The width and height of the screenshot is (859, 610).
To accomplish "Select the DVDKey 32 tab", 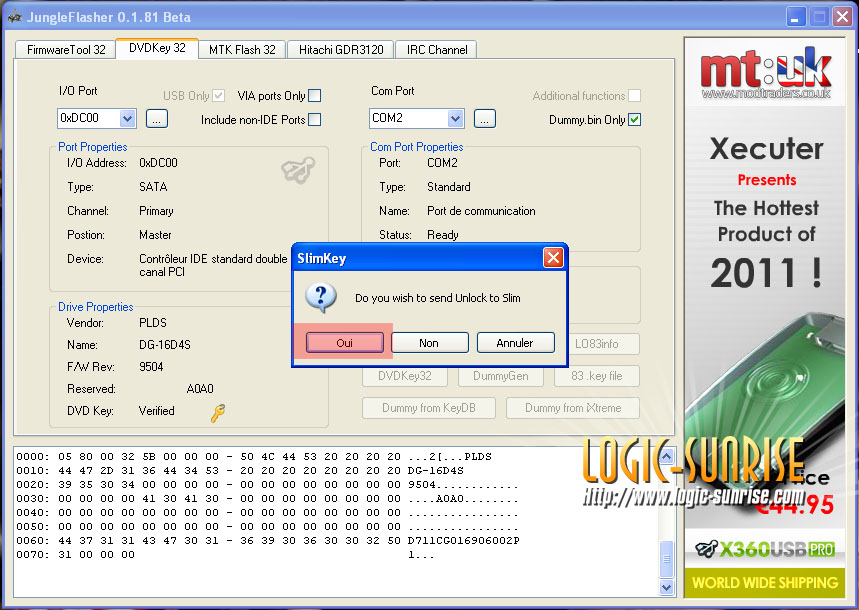I will (x=157, y=48).
